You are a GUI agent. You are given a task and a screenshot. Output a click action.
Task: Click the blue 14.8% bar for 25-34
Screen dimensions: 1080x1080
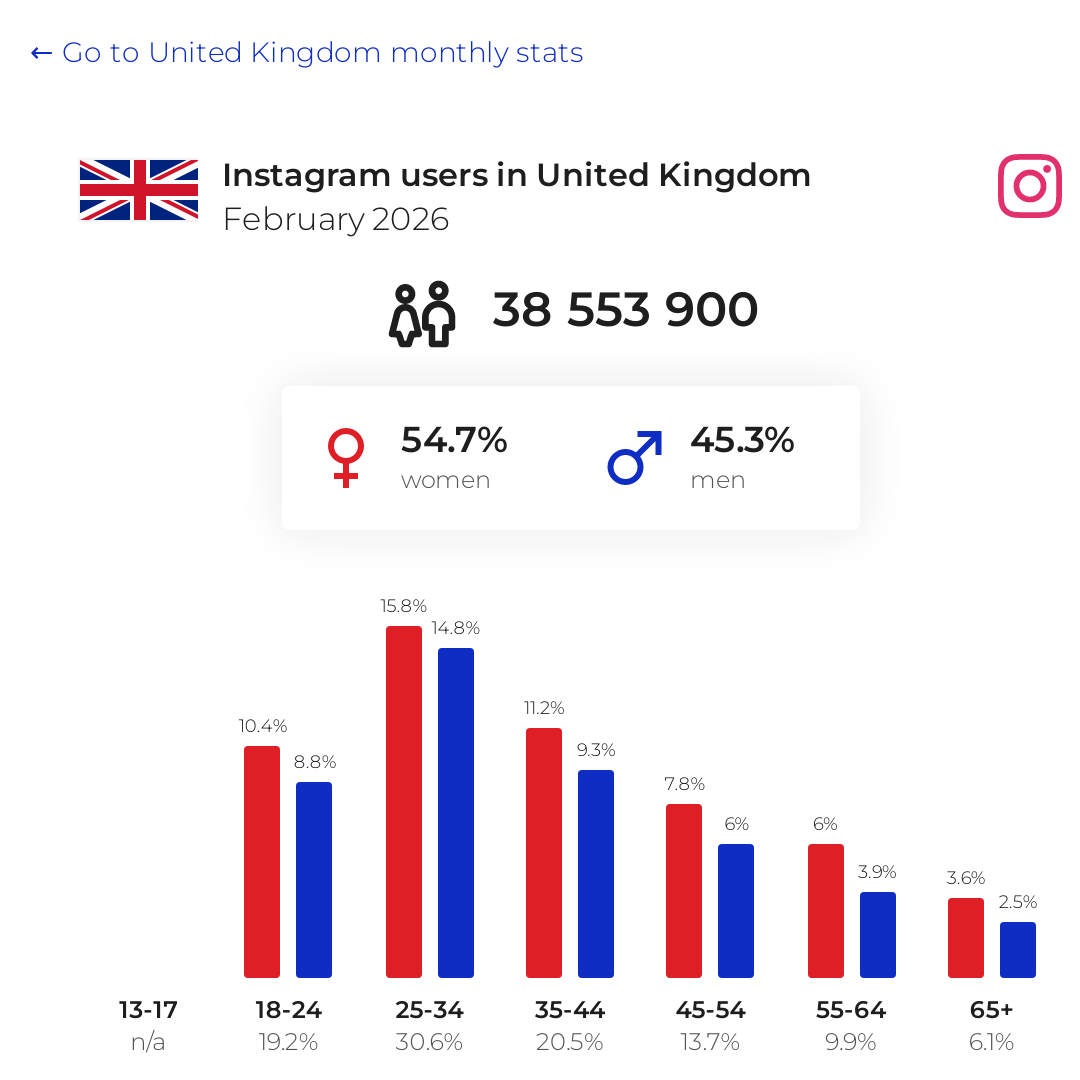[x=456, y=813]
